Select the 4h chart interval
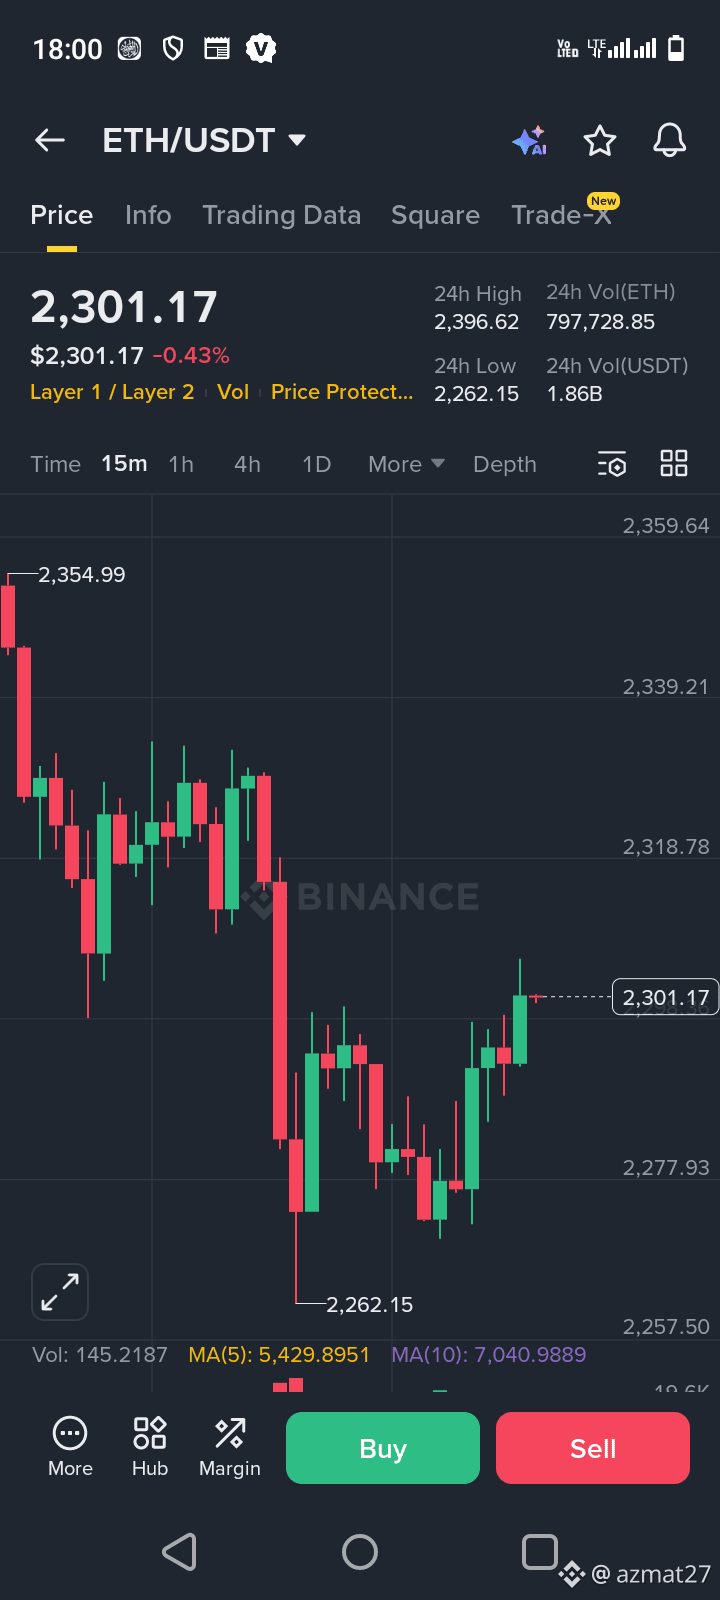Image resolution: width=720 pixels, height=1600 pixels. [247, 464]
